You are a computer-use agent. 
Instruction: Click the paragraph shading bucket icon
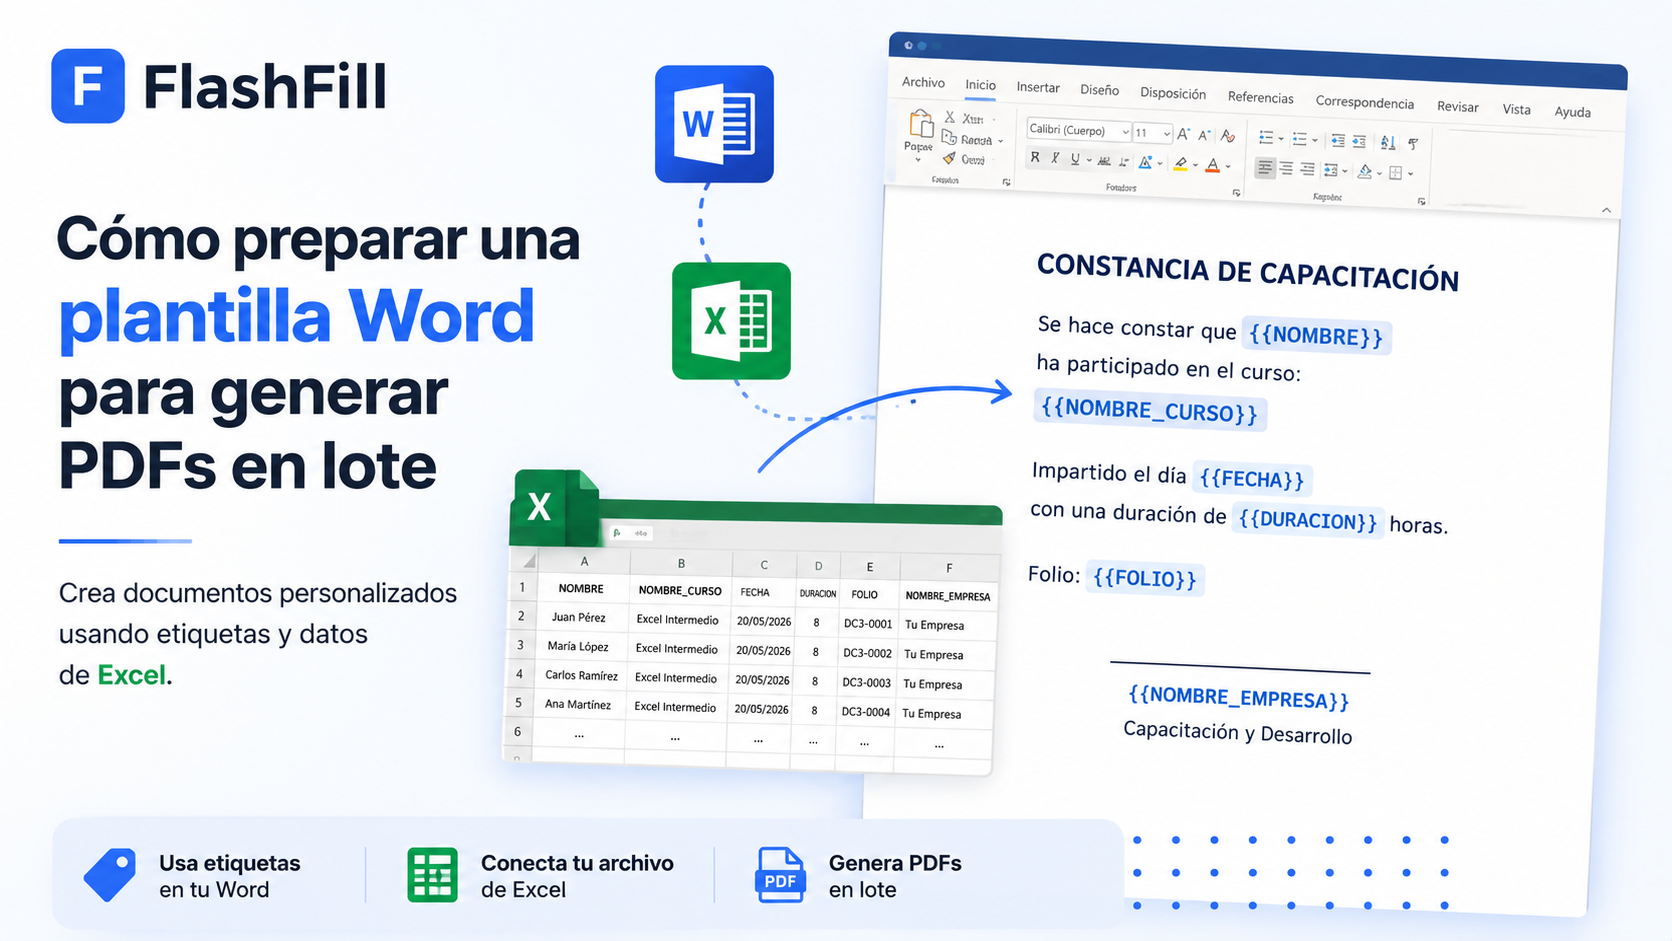1365,172
